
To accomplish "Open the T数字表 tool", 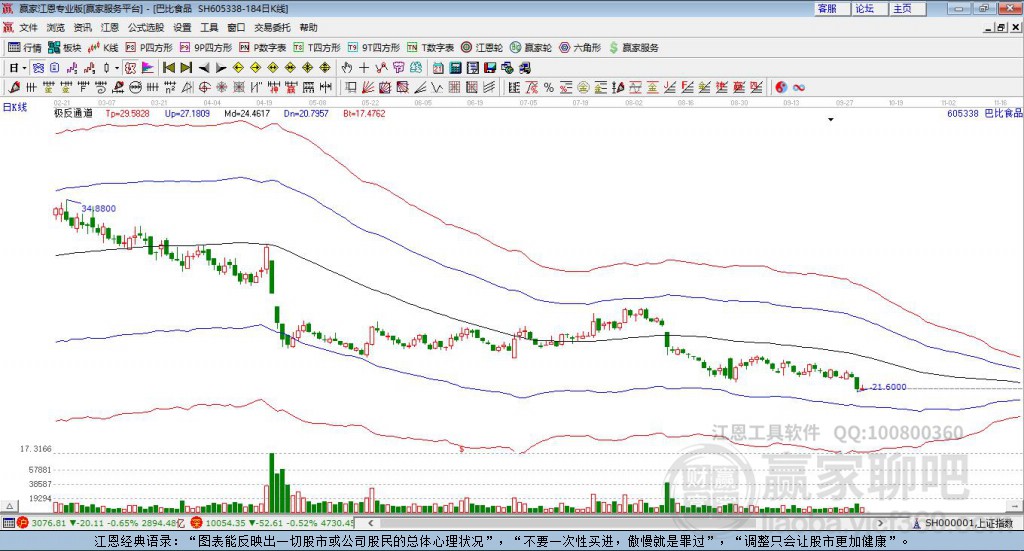I will click(x=430, y=48).
